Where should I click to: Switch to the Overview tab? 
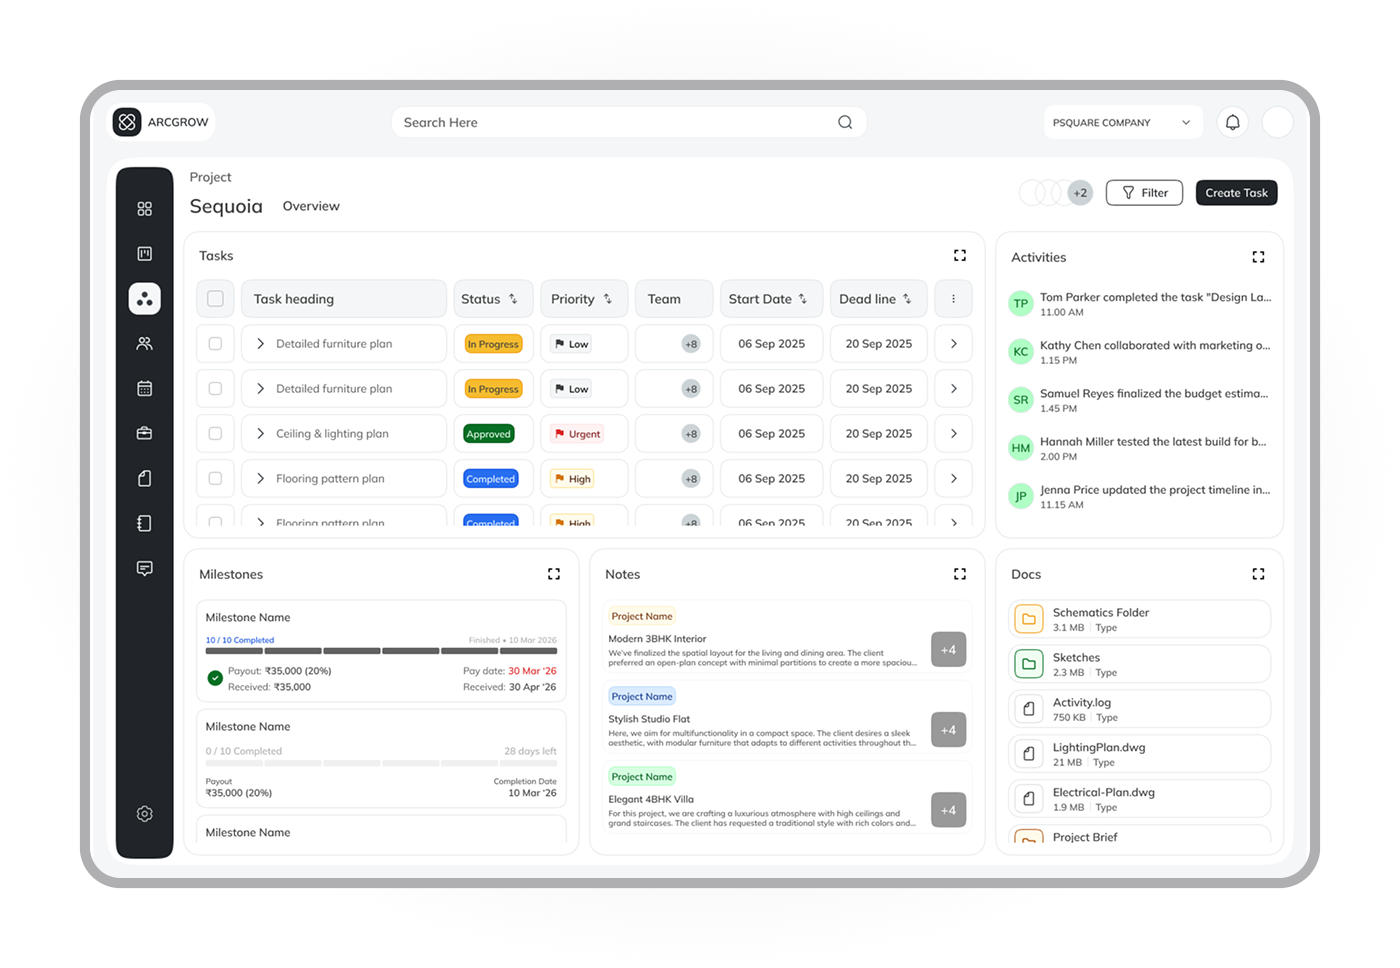coord(311,206)
